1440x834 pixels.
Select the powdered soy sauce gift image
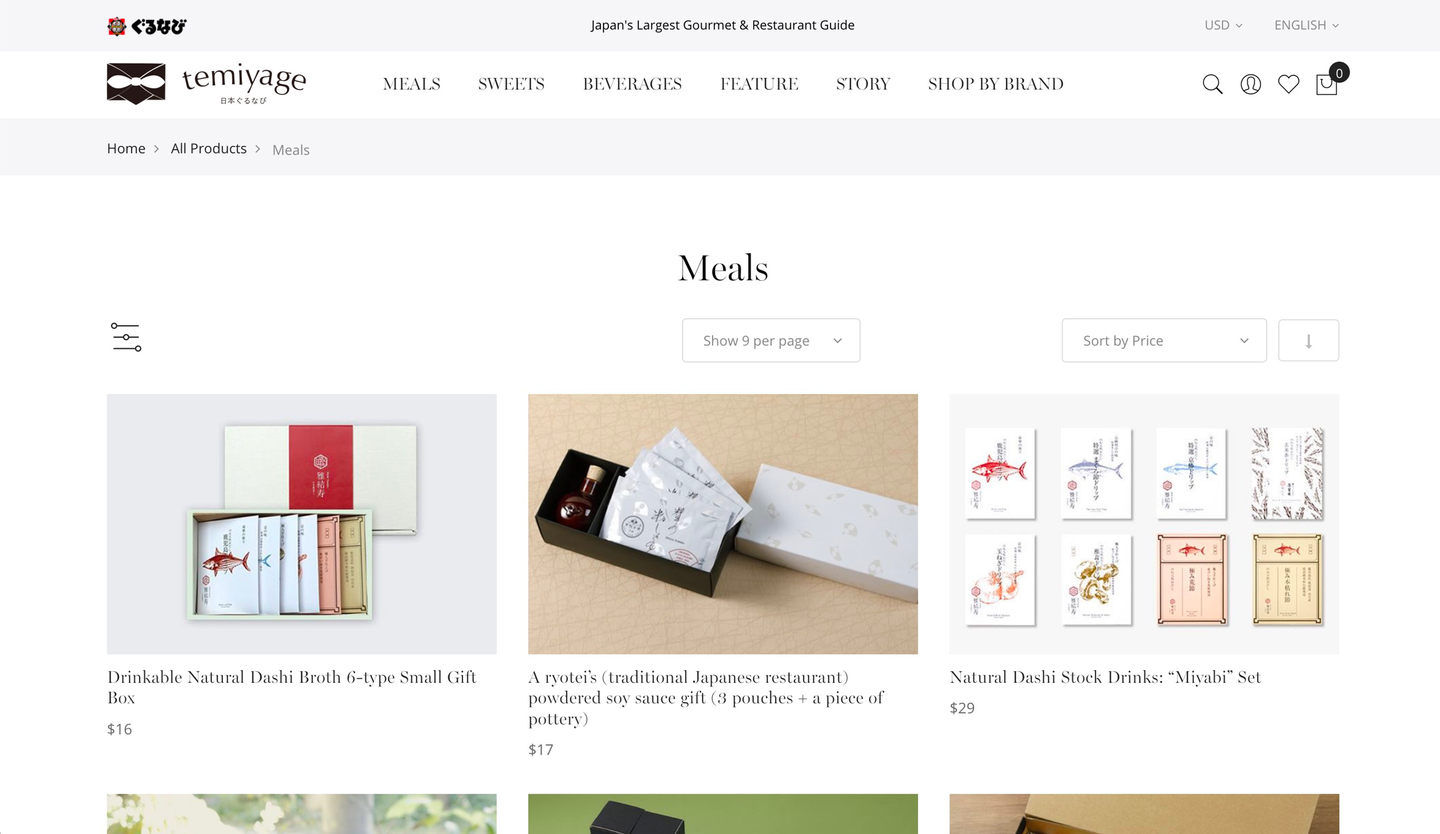[x=723, y=524]
